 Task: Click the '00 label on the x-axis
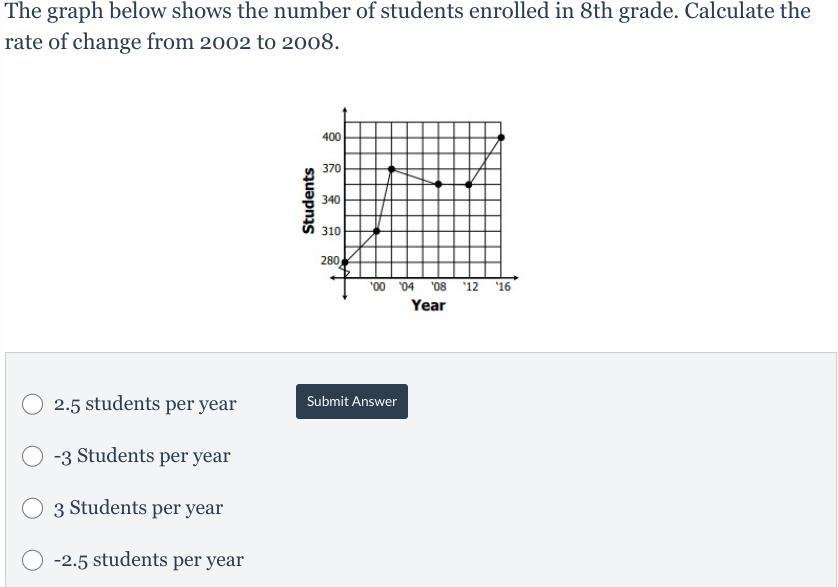[377, 287]
